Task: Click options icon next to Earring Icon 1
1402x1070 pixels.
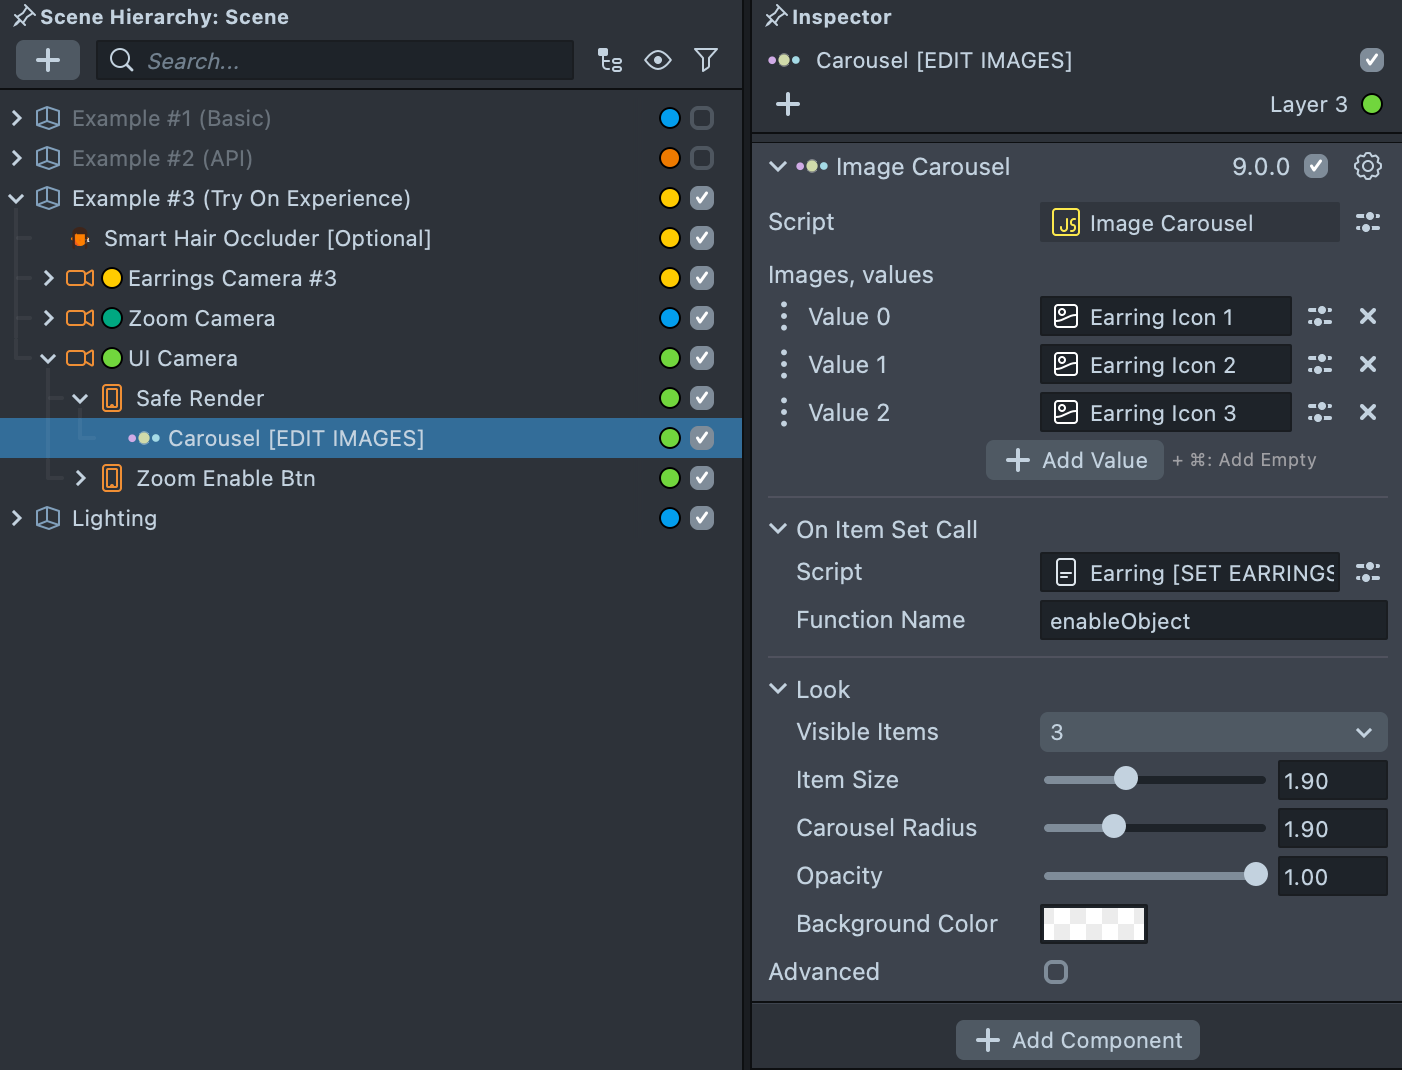Action: [1320, 317]
